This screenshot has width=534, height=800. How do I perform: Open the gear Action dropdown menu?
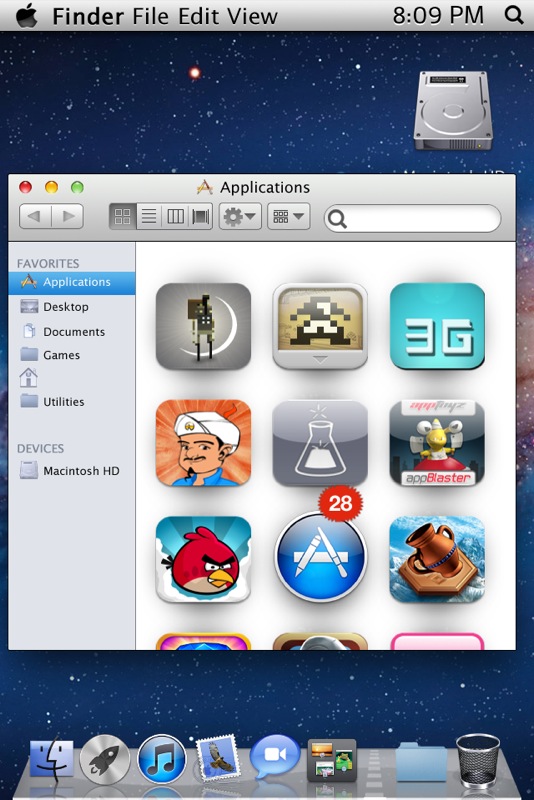(240, 216)
